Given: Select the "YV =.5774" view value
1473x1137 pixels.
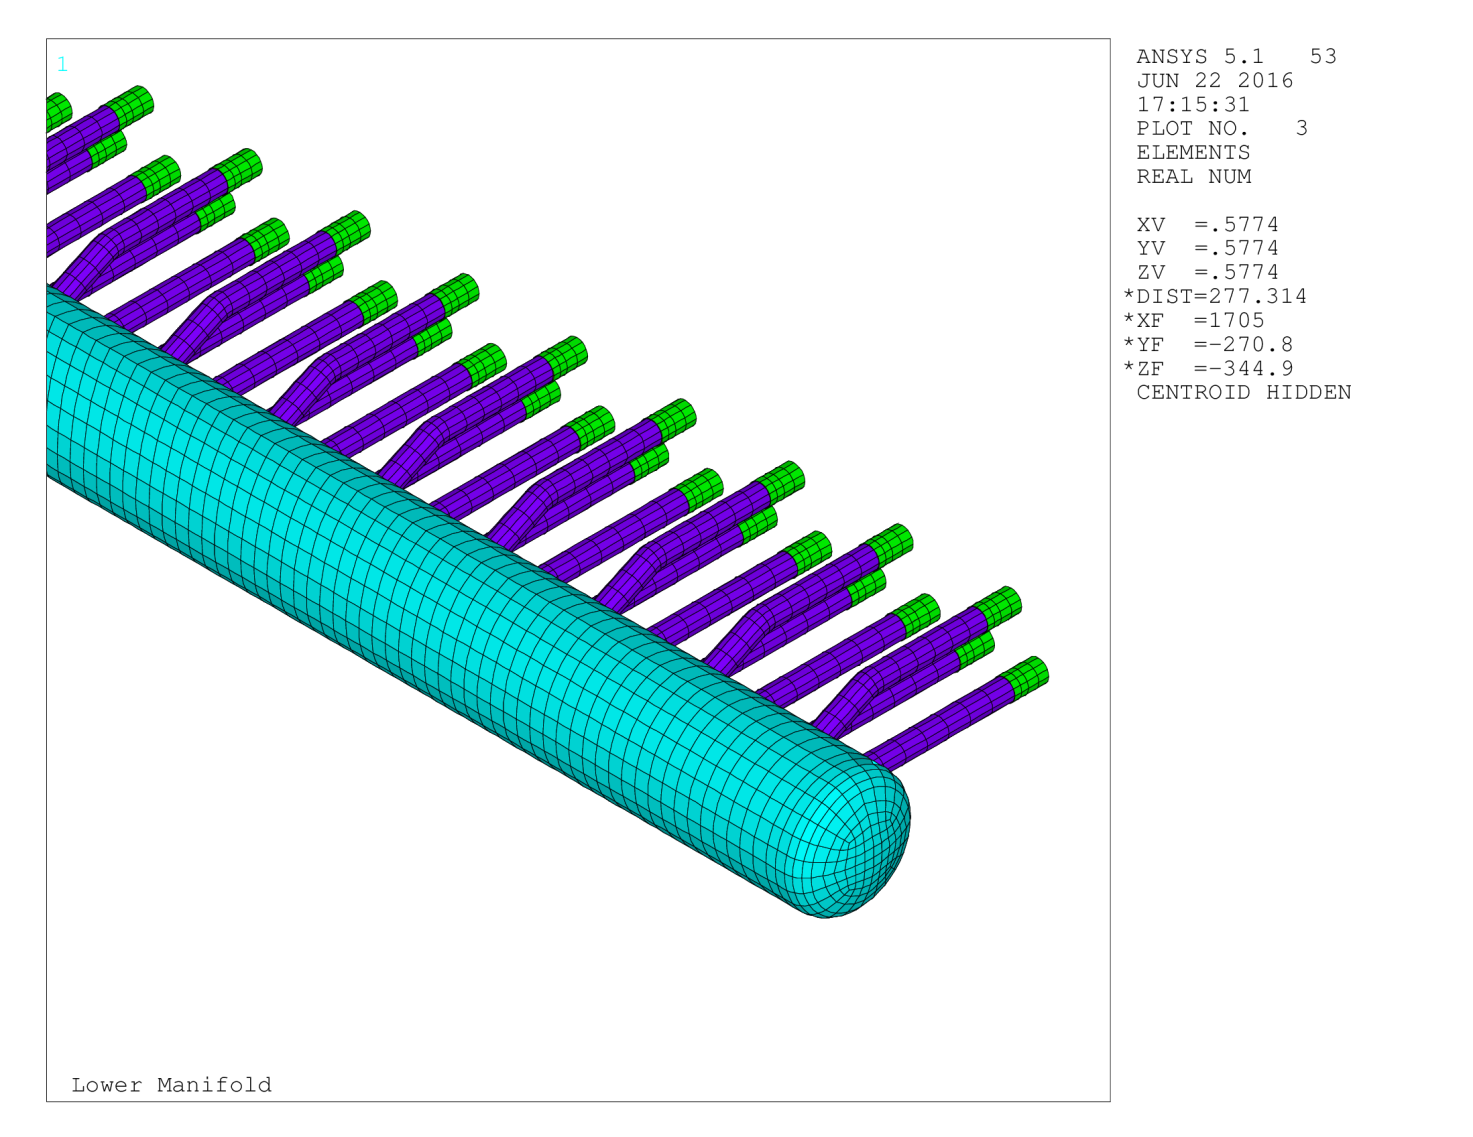Looking at the screenshot, I should pos(1208,249).
